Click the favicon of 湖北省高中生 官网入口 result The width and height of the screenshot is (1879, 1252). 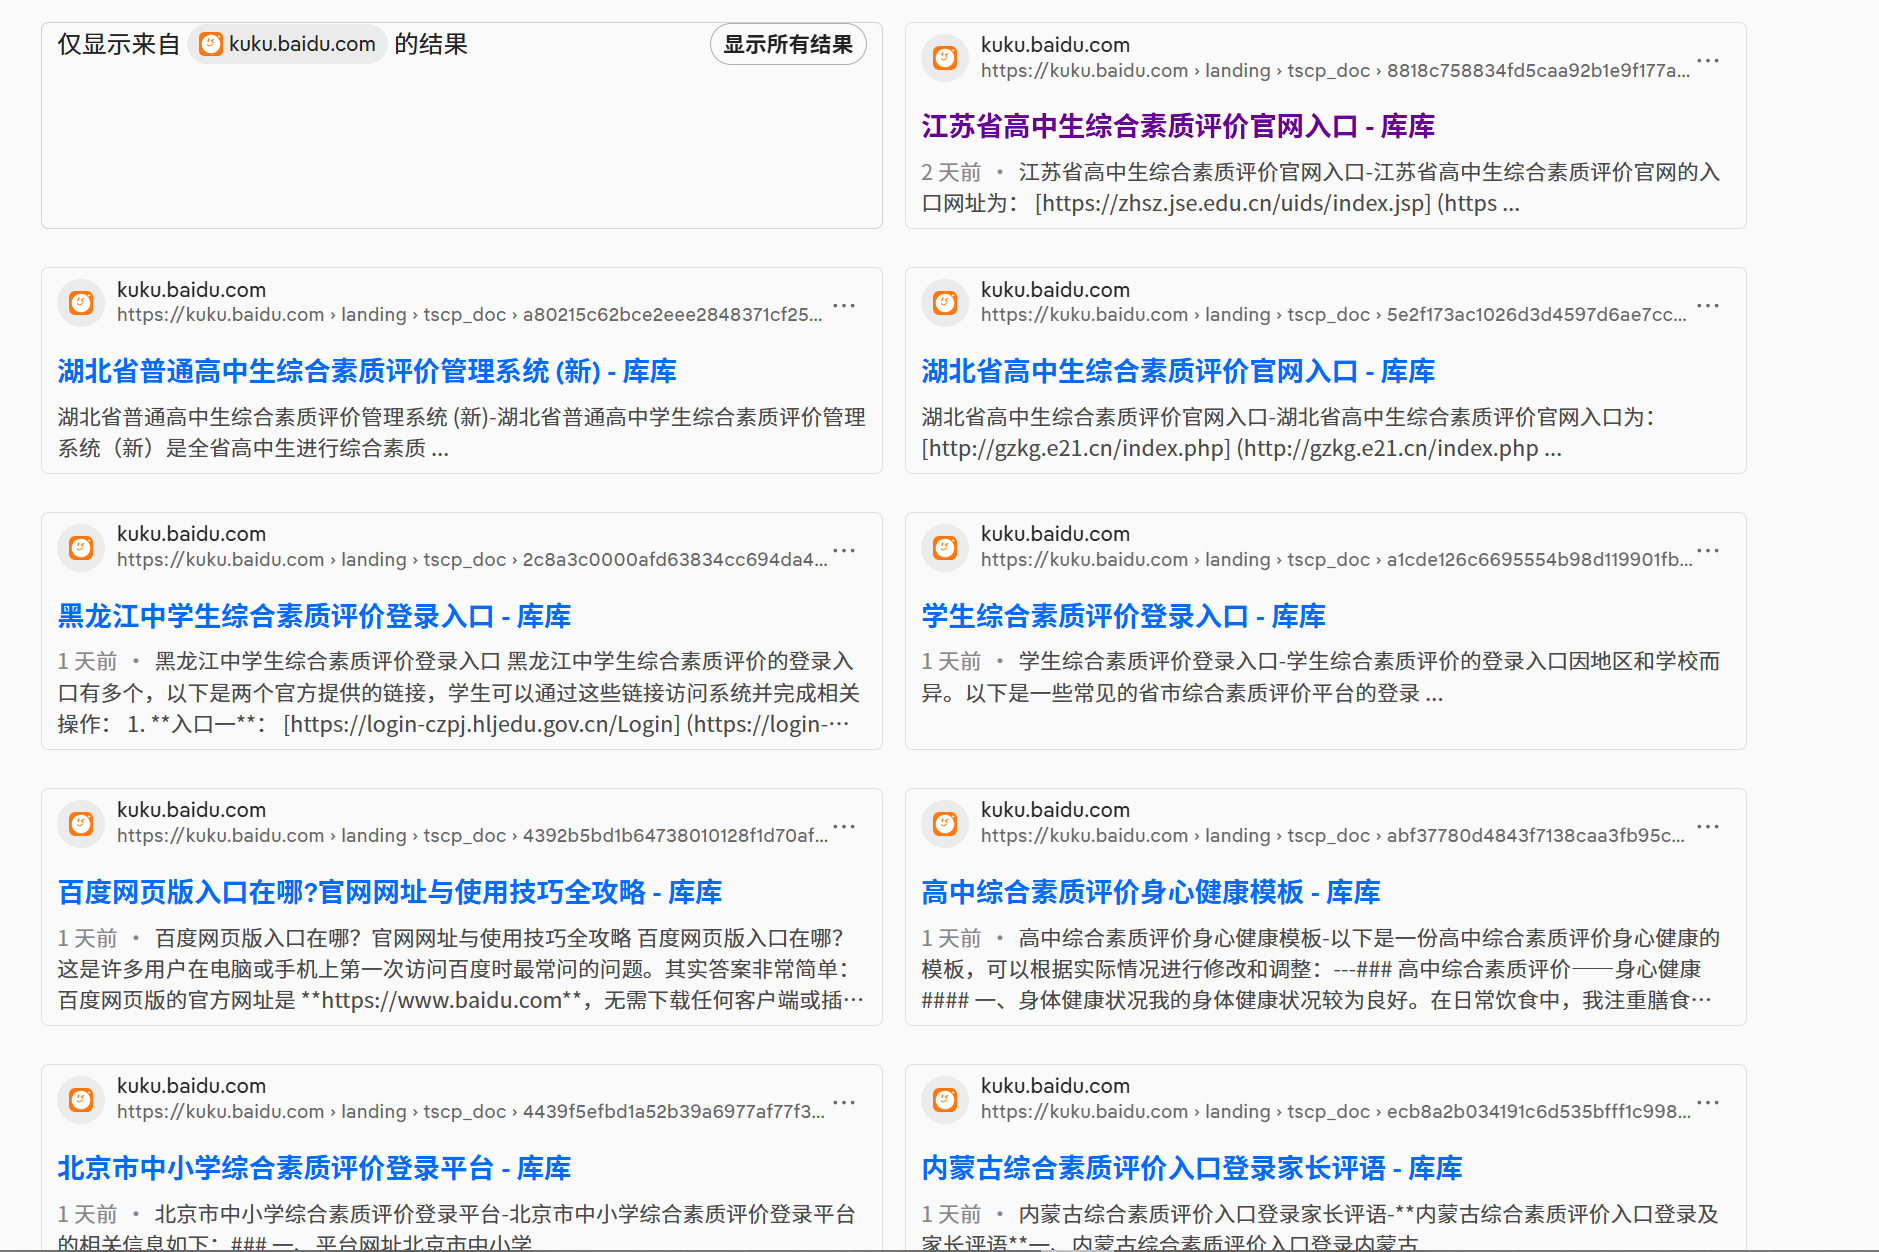coord(945,303)
